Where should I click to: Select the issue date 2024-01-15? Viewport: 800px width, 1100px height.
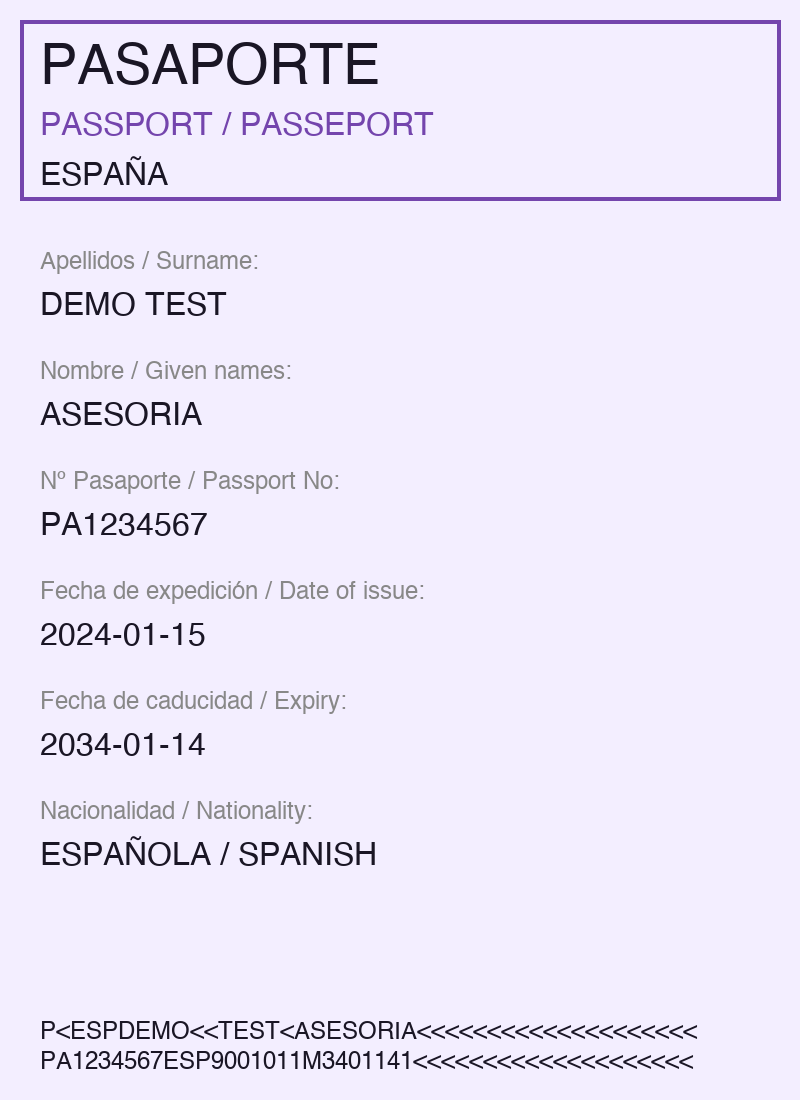tap(123, 635)
